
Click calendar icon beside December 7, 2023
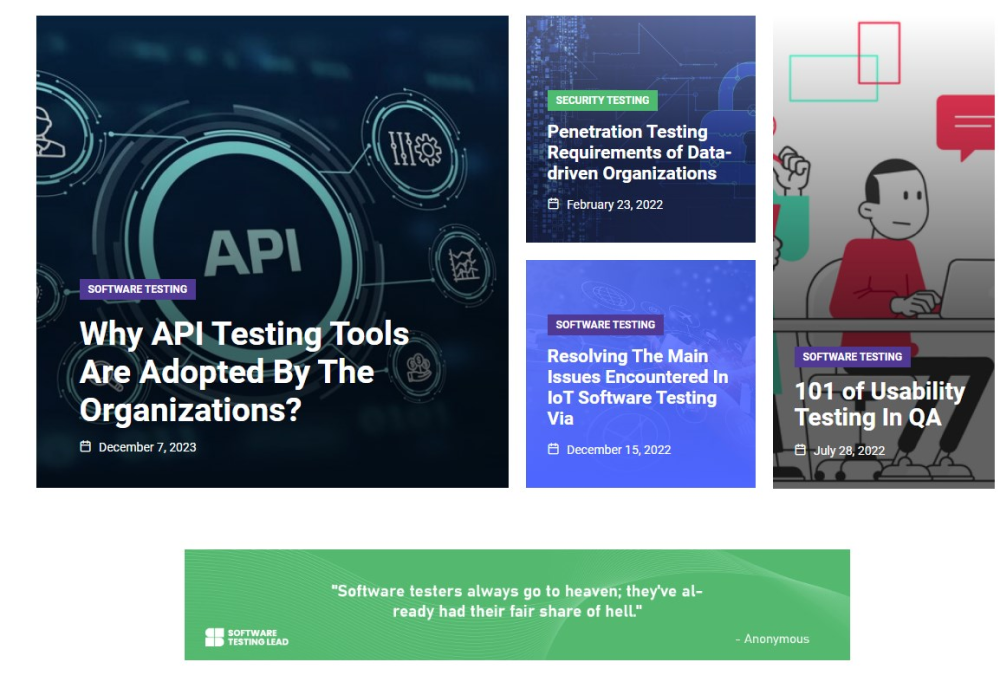[x=86, y=447]
